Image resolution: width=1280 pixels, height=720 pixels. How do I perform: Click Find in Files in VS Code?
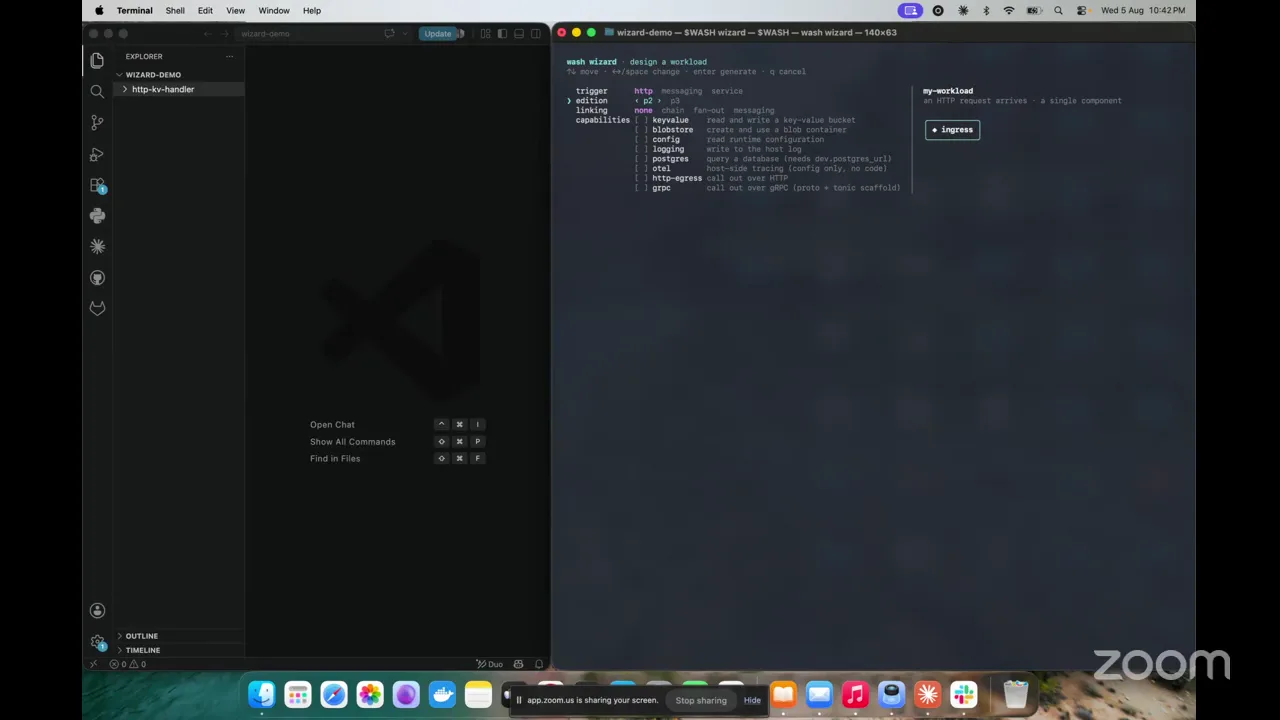coord(335,459)
